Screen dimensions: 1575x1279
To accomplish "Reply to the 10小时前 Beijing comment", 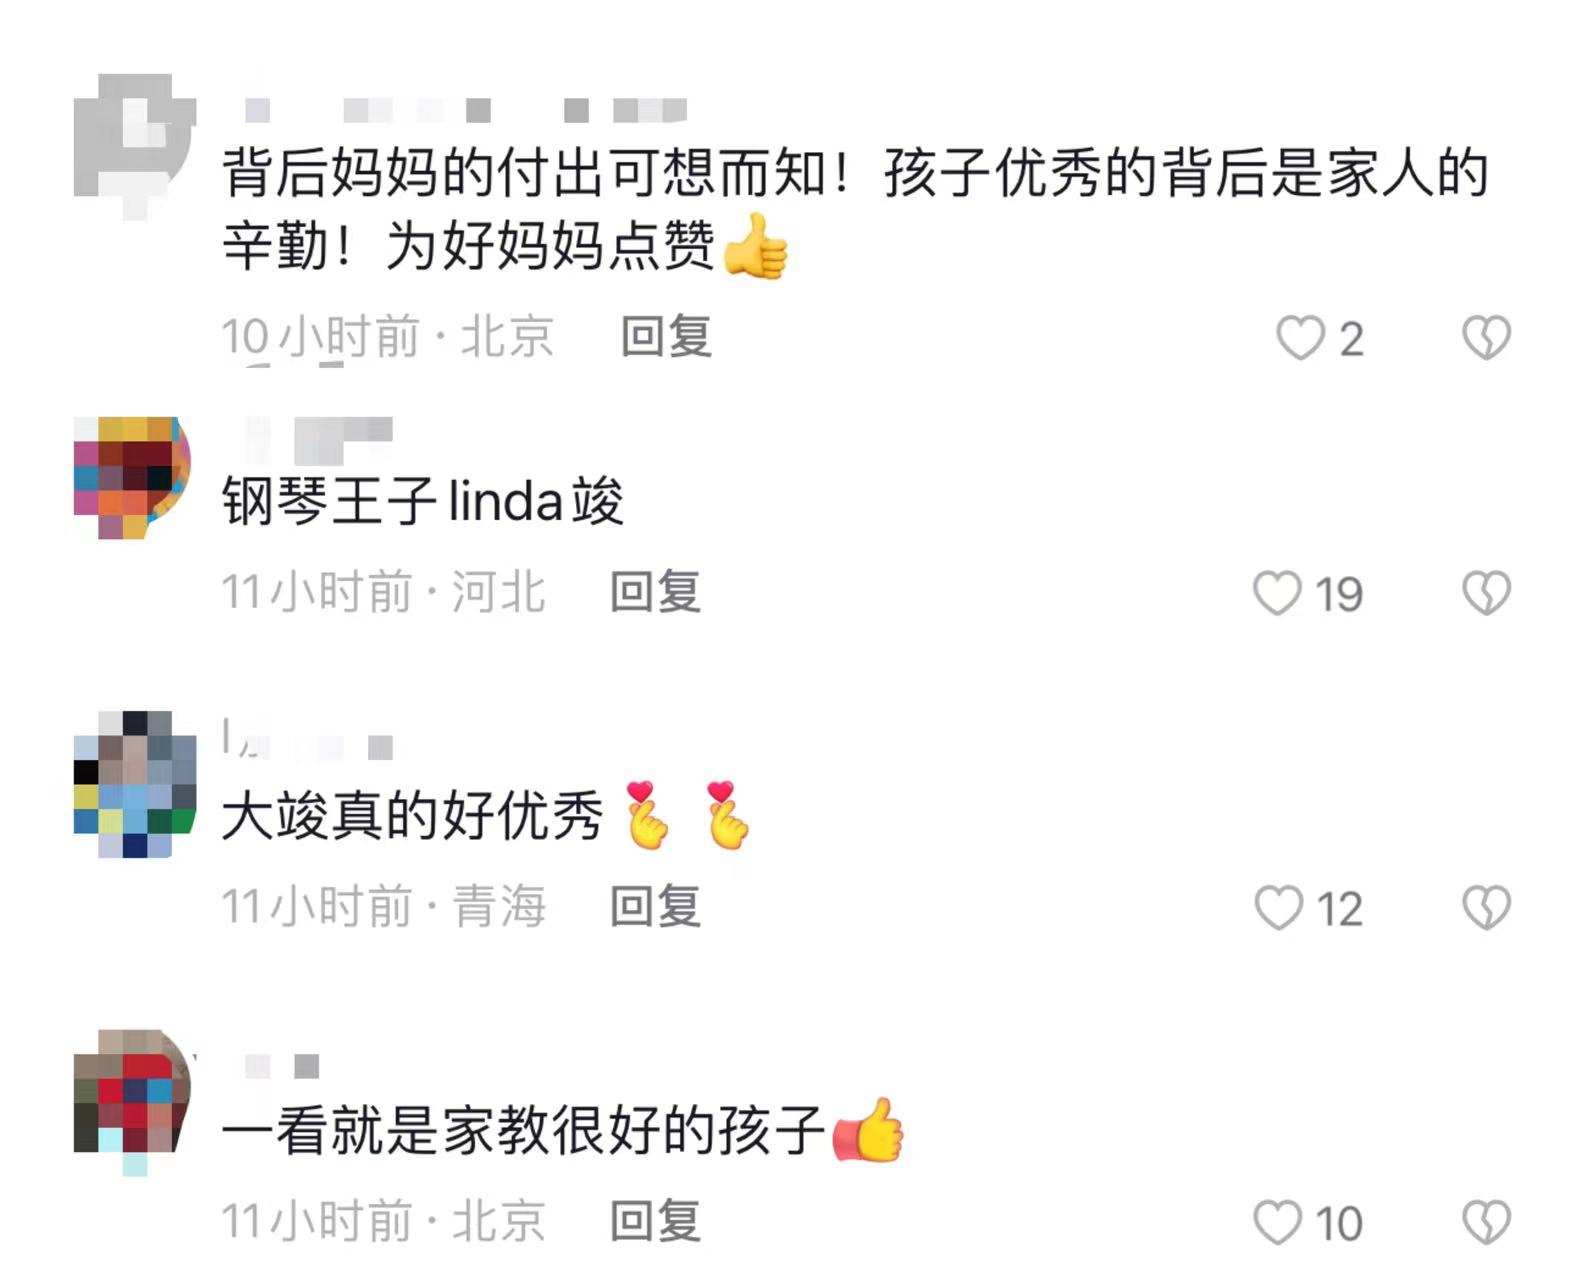I will tap(666, 336).
